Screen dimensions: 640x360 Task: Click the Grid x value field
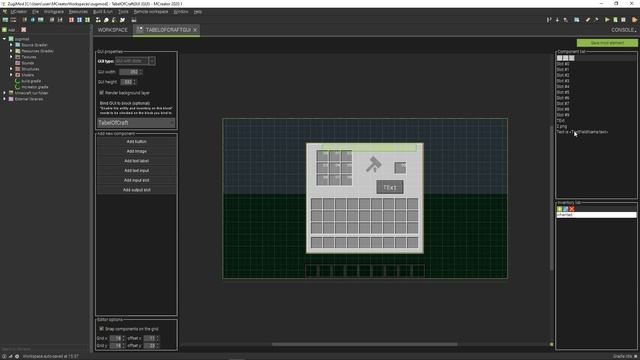(117, 338)
